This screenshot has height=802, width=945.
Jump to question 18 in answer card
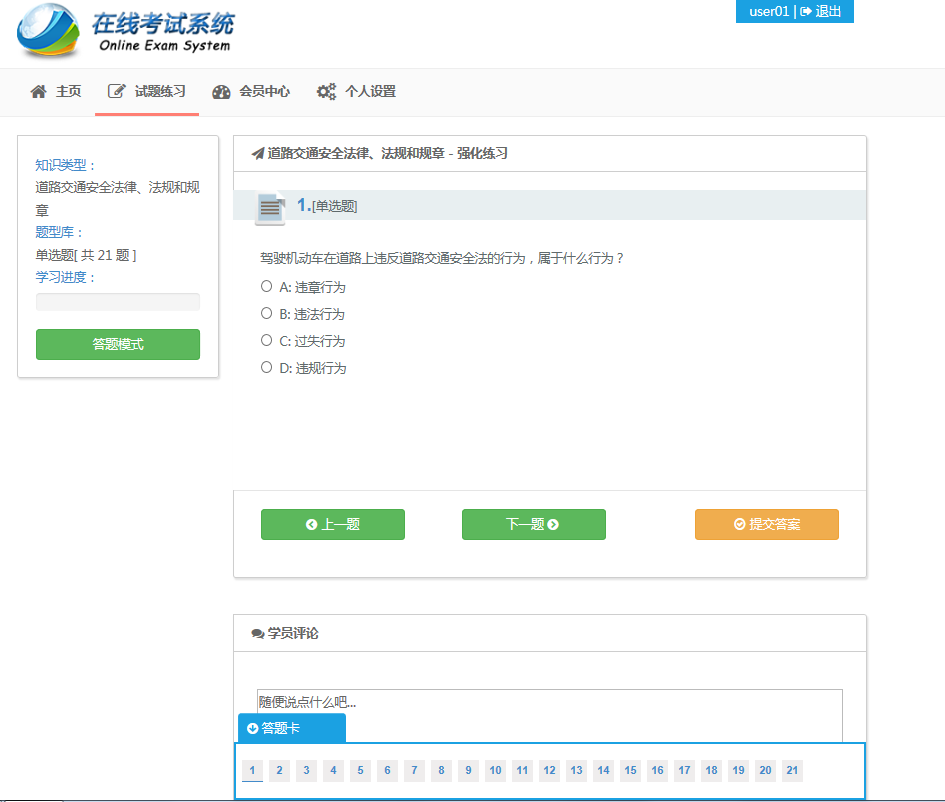click(712, 770)
